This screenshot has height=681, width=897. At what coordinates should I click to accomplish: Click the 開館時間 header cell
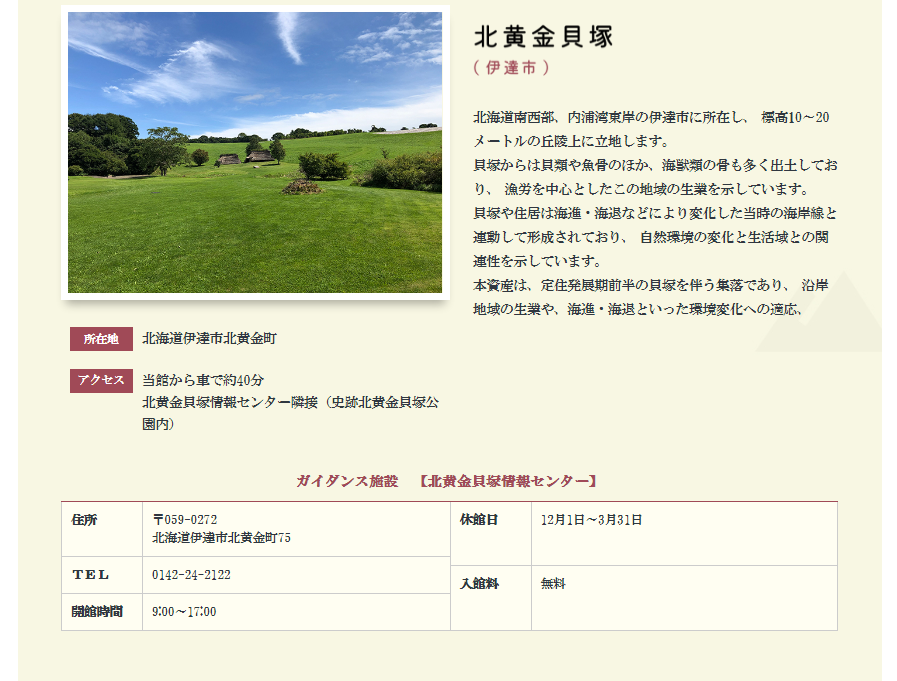point(102,612)
